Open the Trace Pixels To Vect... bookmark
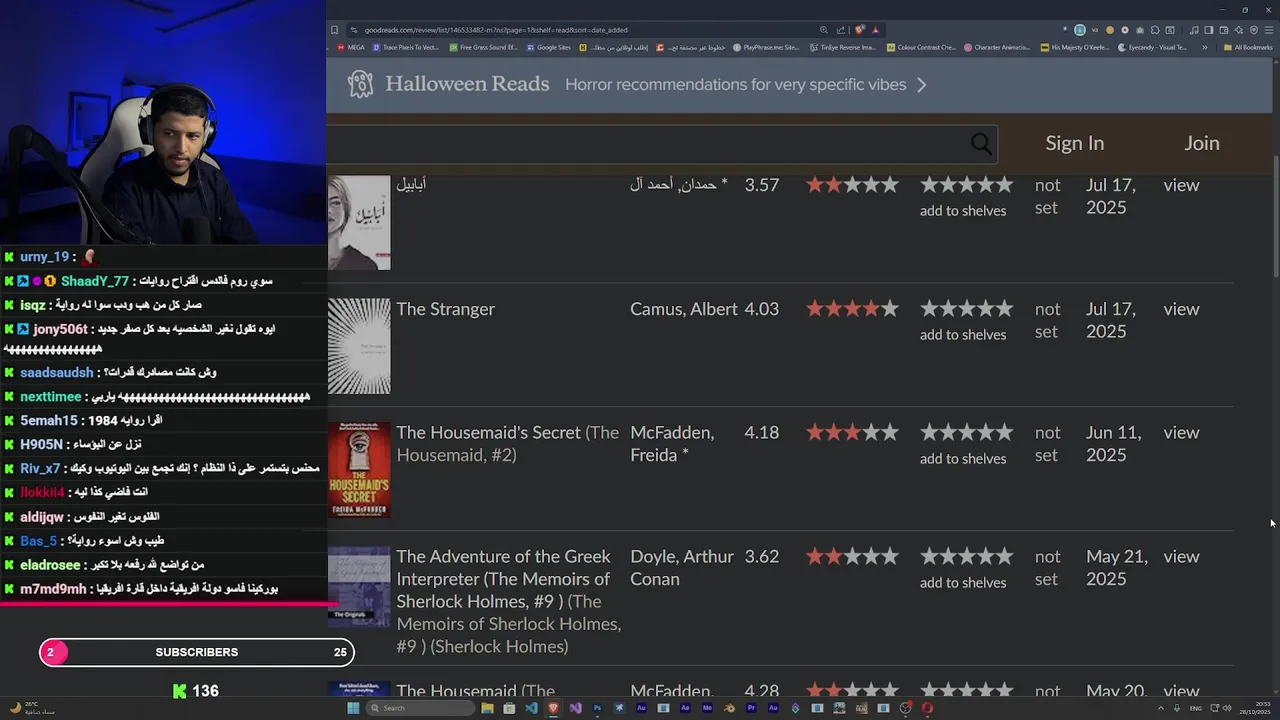This screenshot has width=1280, height=720. coord(406,47)
